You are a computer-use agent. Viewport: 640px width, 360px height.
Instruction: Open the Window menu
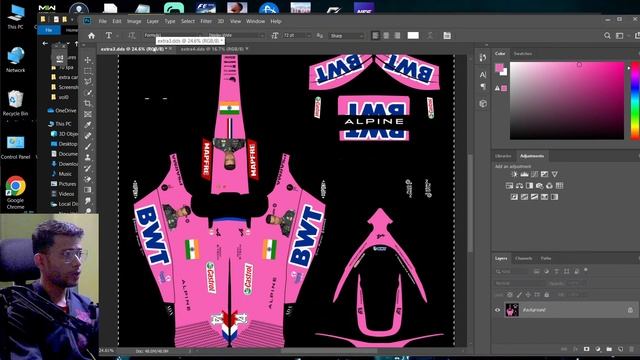[256, 21]
